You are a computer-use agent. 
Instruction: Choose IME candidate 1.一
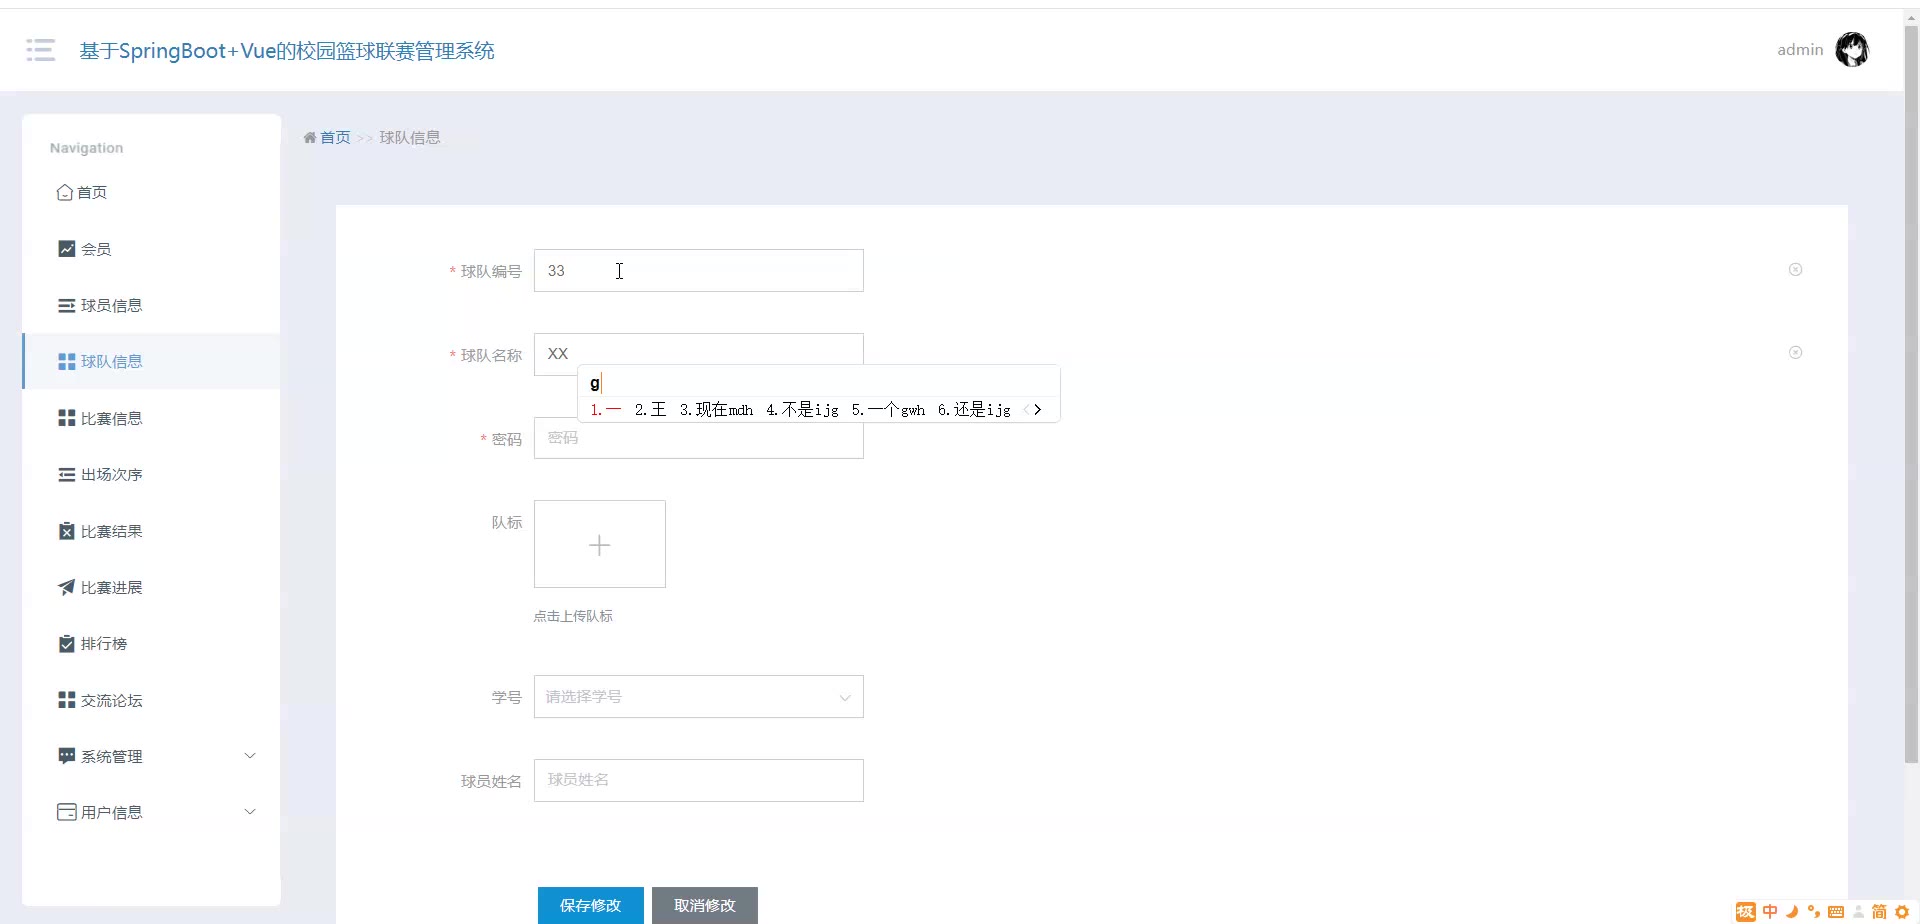coord(606,409)
